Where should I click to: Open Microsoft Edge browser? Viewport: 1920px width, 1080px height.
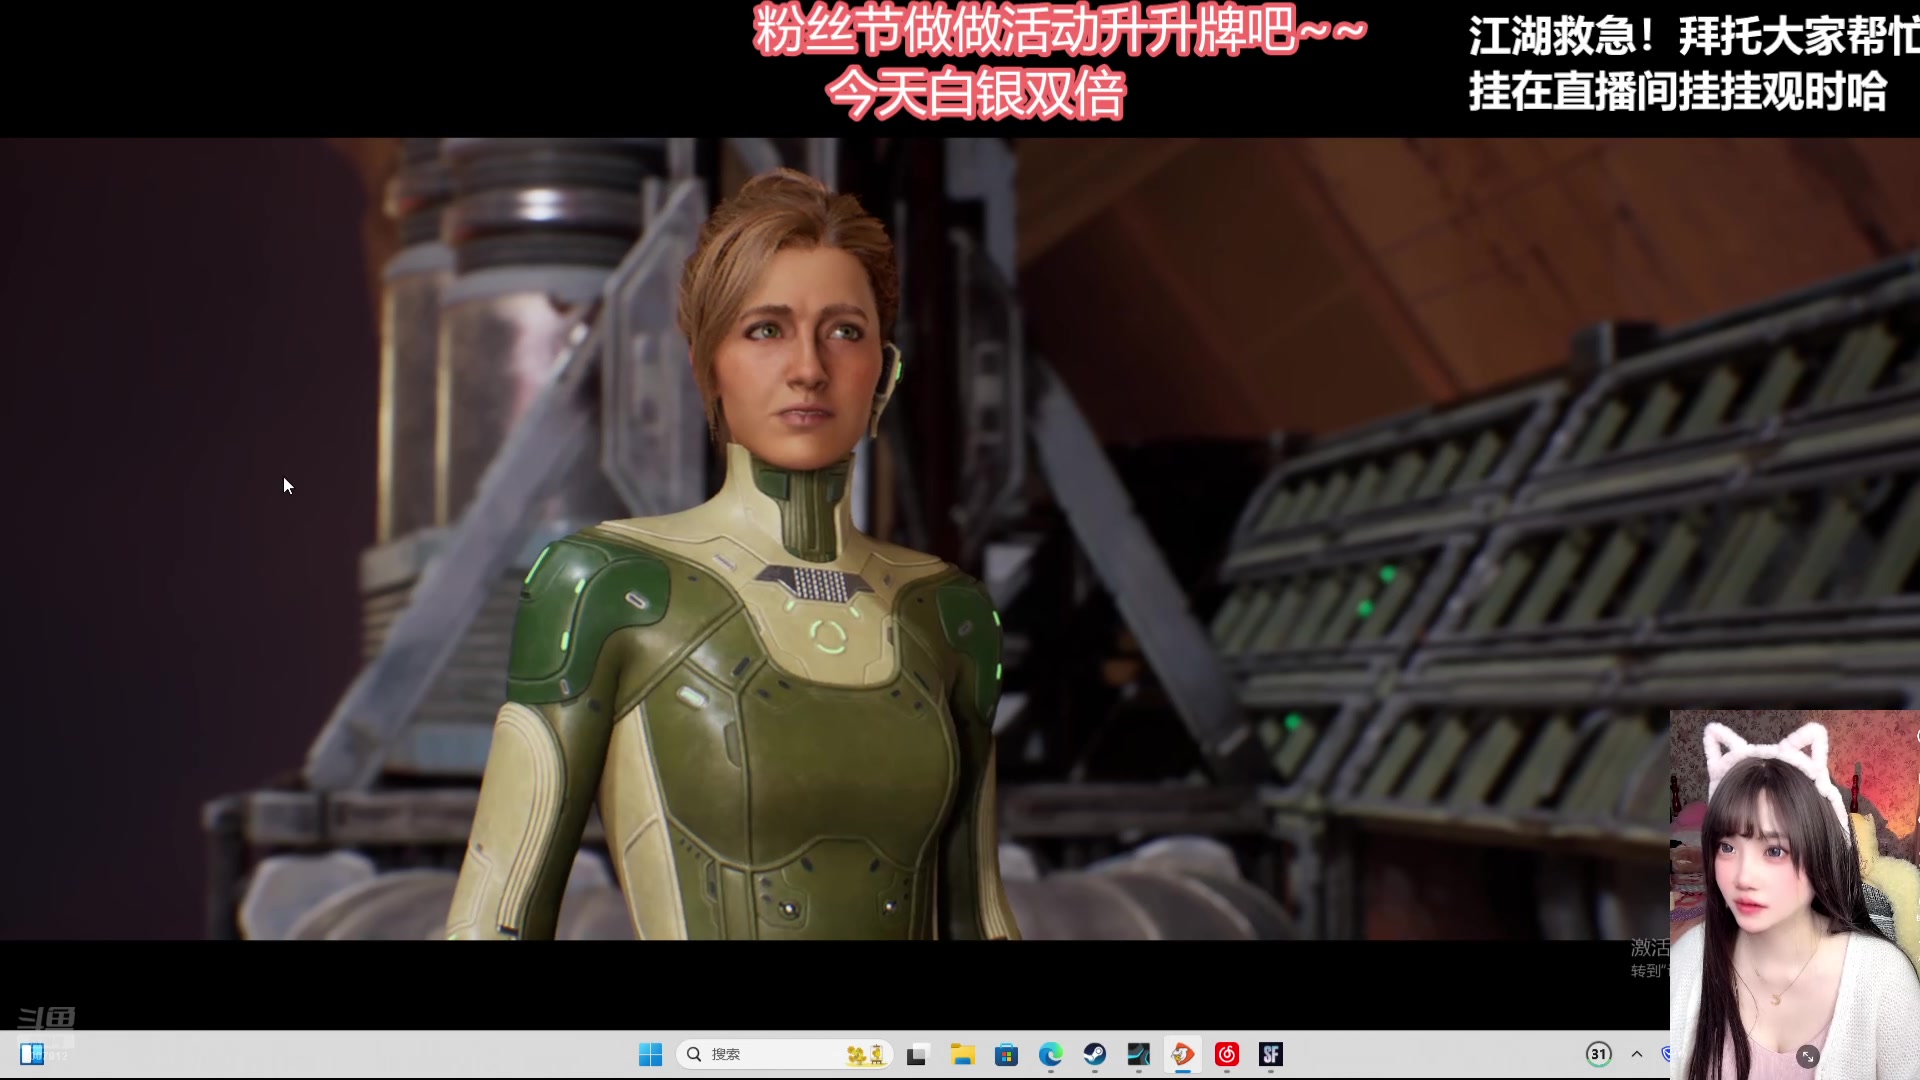1050,1054
